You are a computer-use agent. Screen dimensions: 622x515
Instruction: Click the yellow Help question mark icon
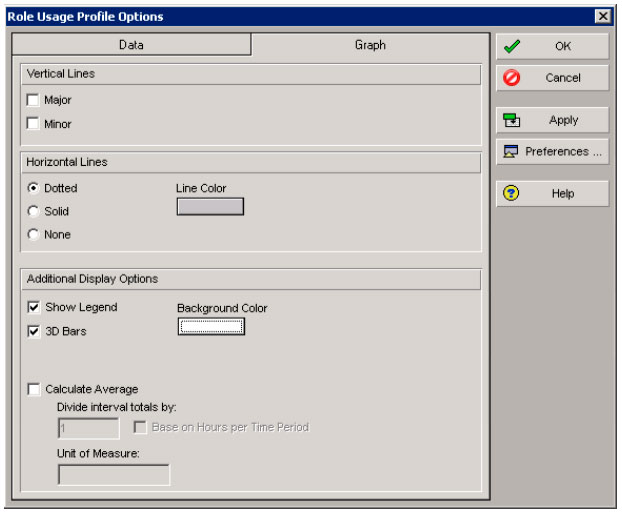[x=511, y=193]
